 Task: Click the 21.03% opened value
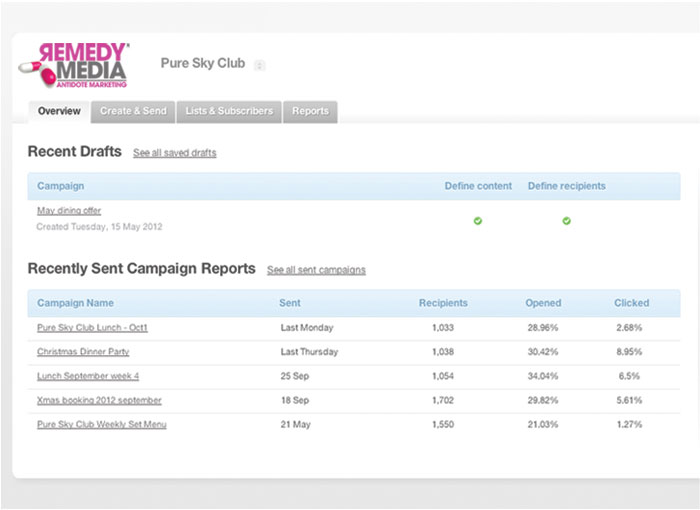[543, 424]
